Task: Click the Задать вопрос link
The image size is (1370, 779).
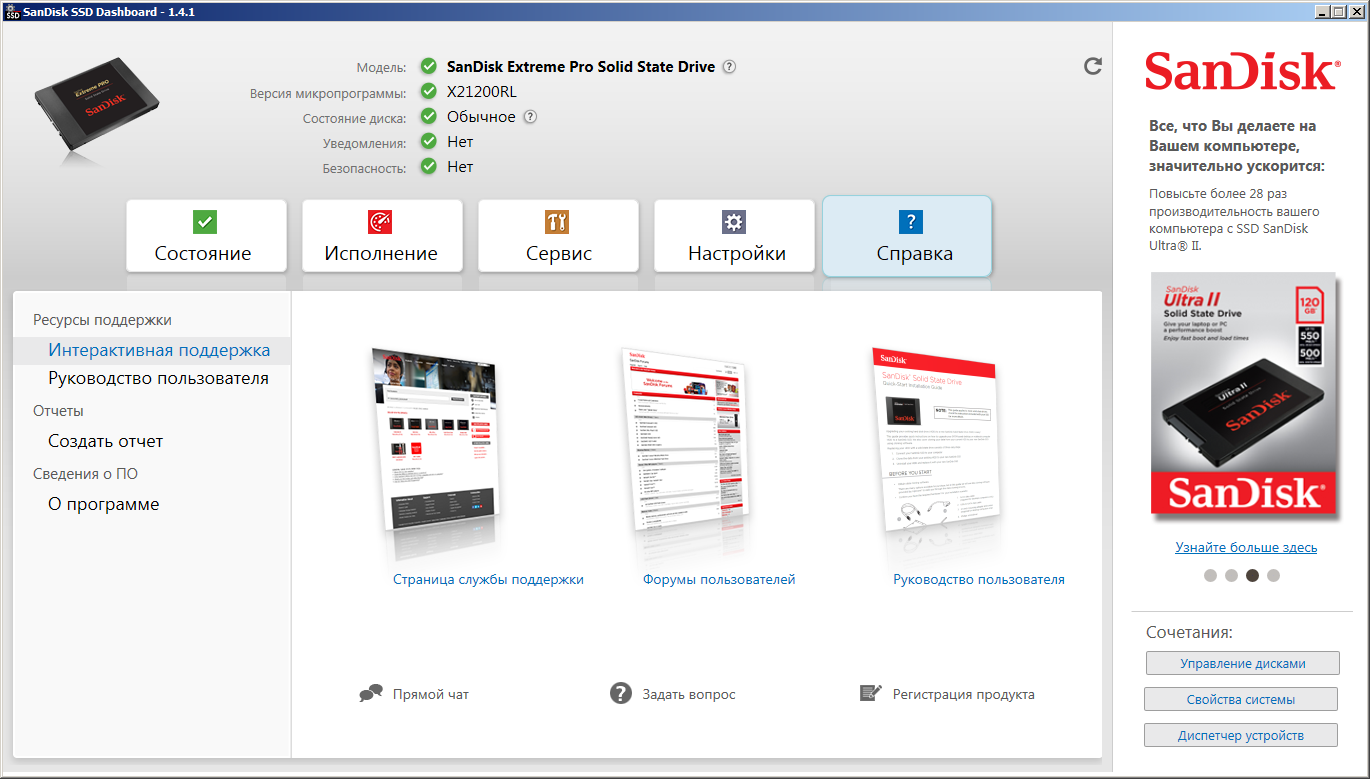Action: tap(689, 694)
